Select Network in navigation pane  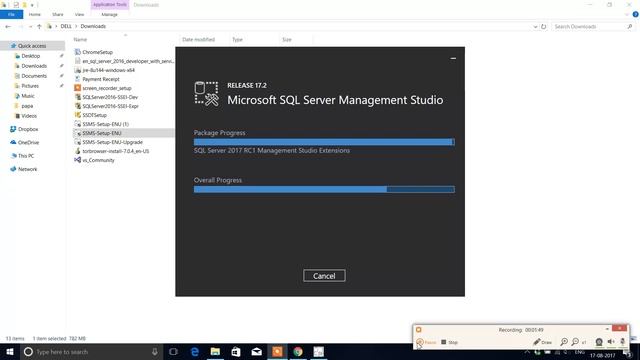pos(27,169)
